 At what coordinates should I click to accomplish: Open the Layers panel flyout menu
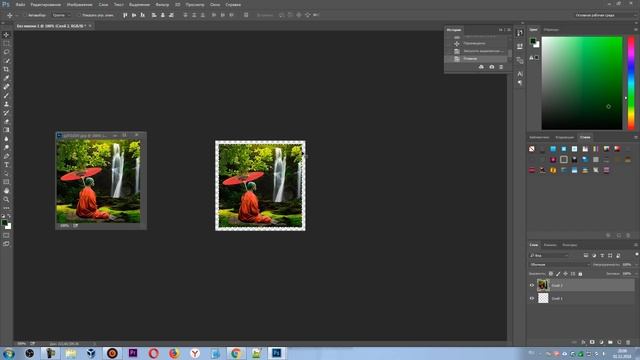636,245
